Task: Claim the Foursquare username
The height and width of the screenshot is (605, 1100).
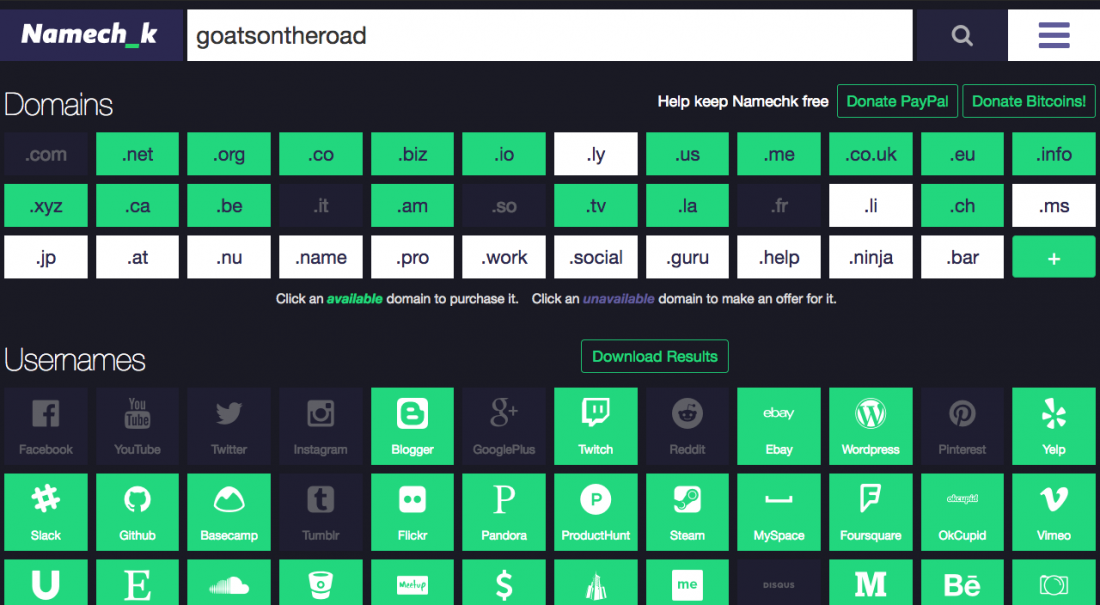Action: [871, 512]
